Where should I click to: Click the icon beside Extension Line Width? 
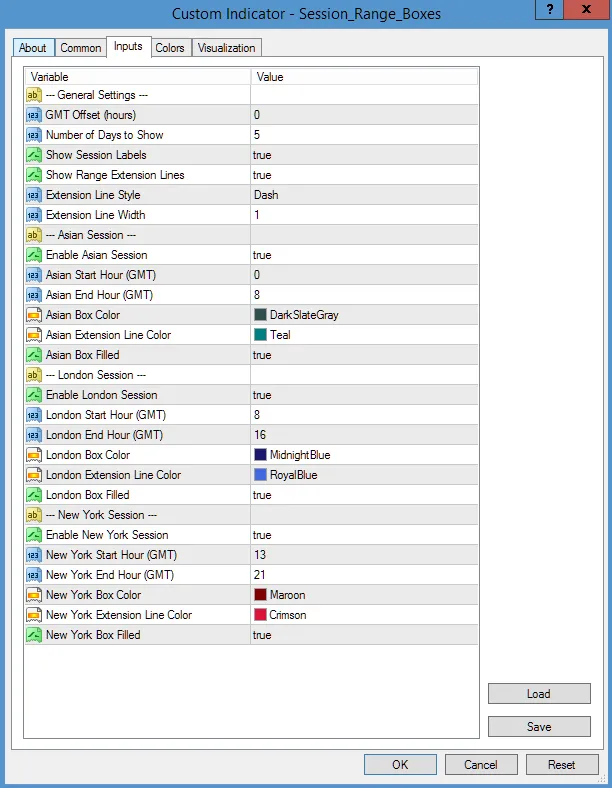(34, 215)
